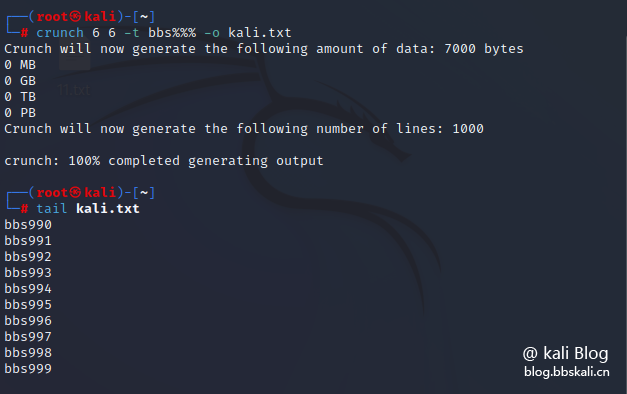This screenshot has height=394, width=627.
Task: Click the tilde directory in the second prompt
Action: point(144,193)
